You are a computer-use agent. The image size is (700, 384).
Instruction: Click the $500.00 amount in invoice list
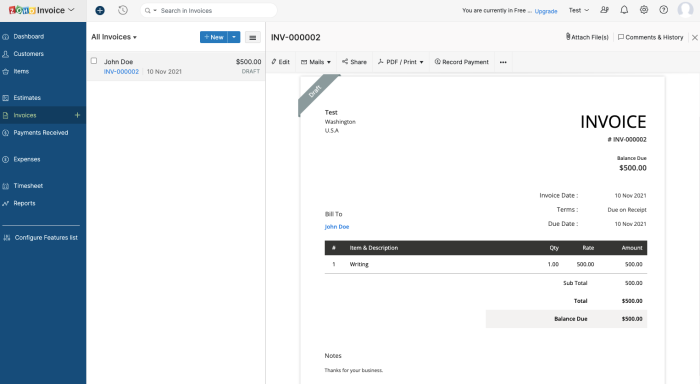point(249,62)
